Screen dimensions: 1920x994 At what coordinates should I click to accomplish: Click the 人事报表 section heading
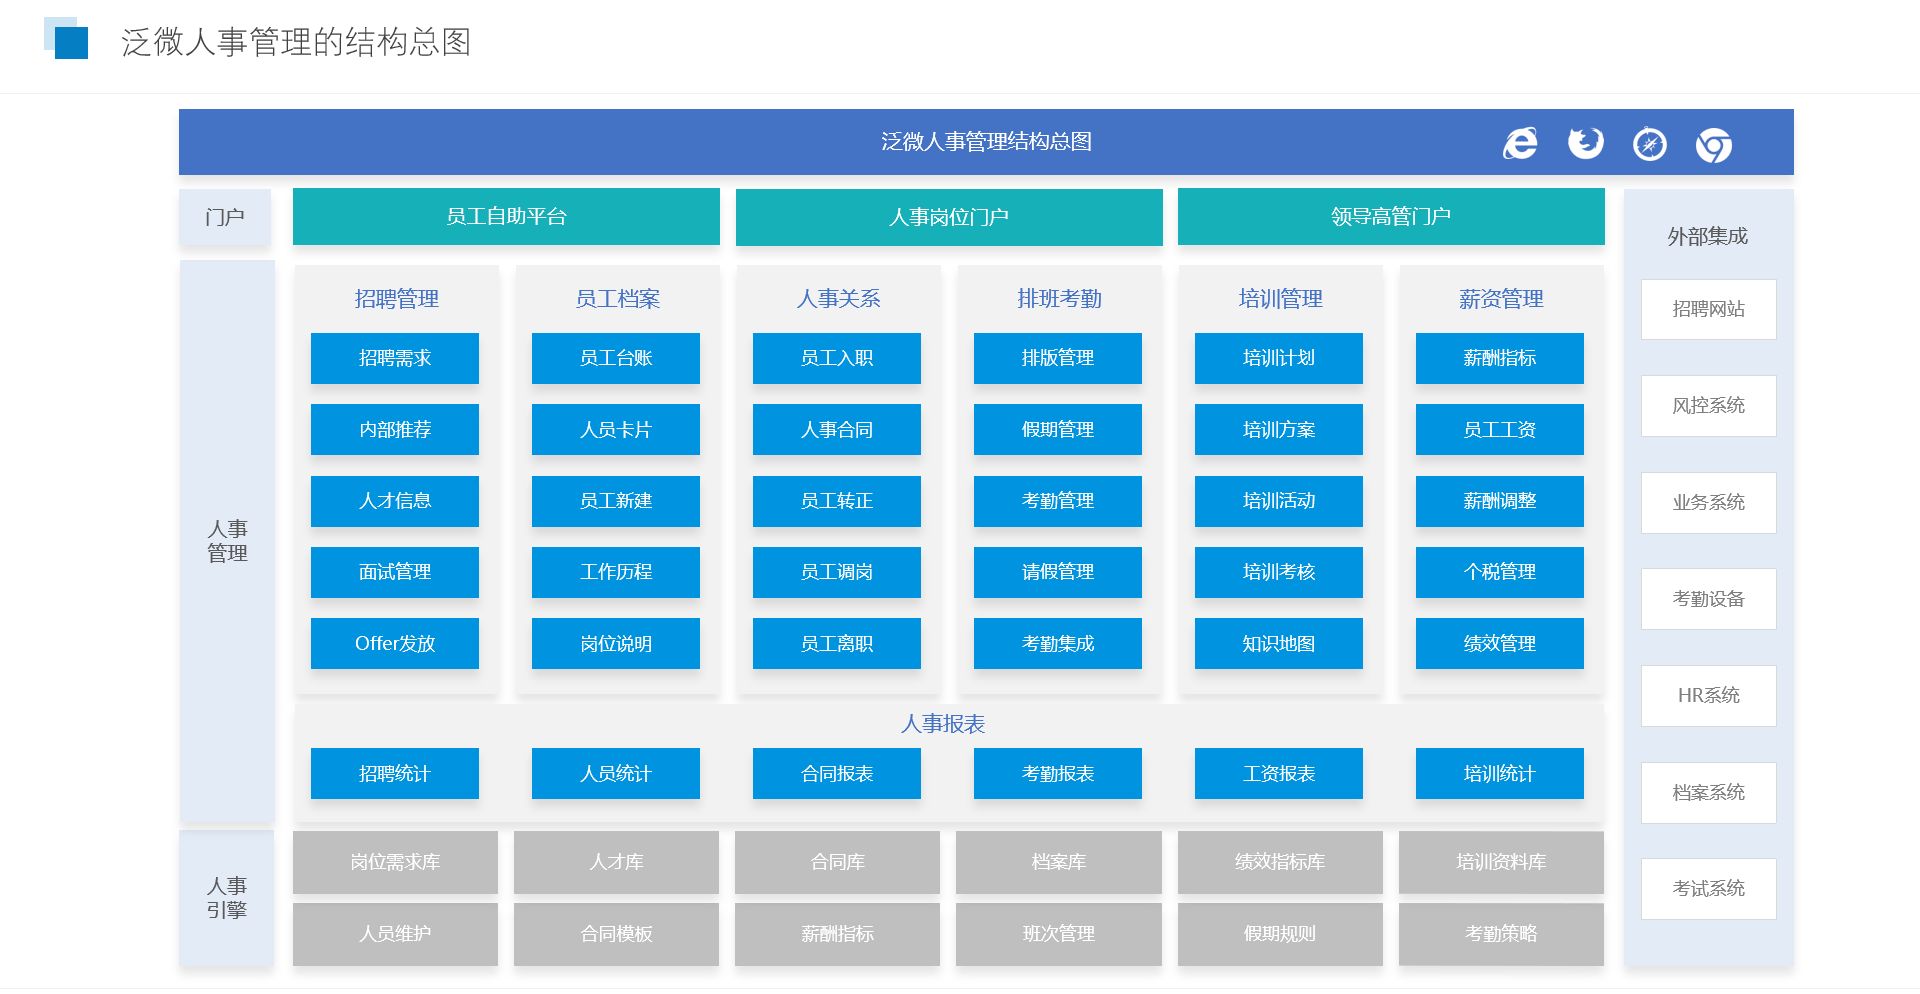(x=942, y=724)
